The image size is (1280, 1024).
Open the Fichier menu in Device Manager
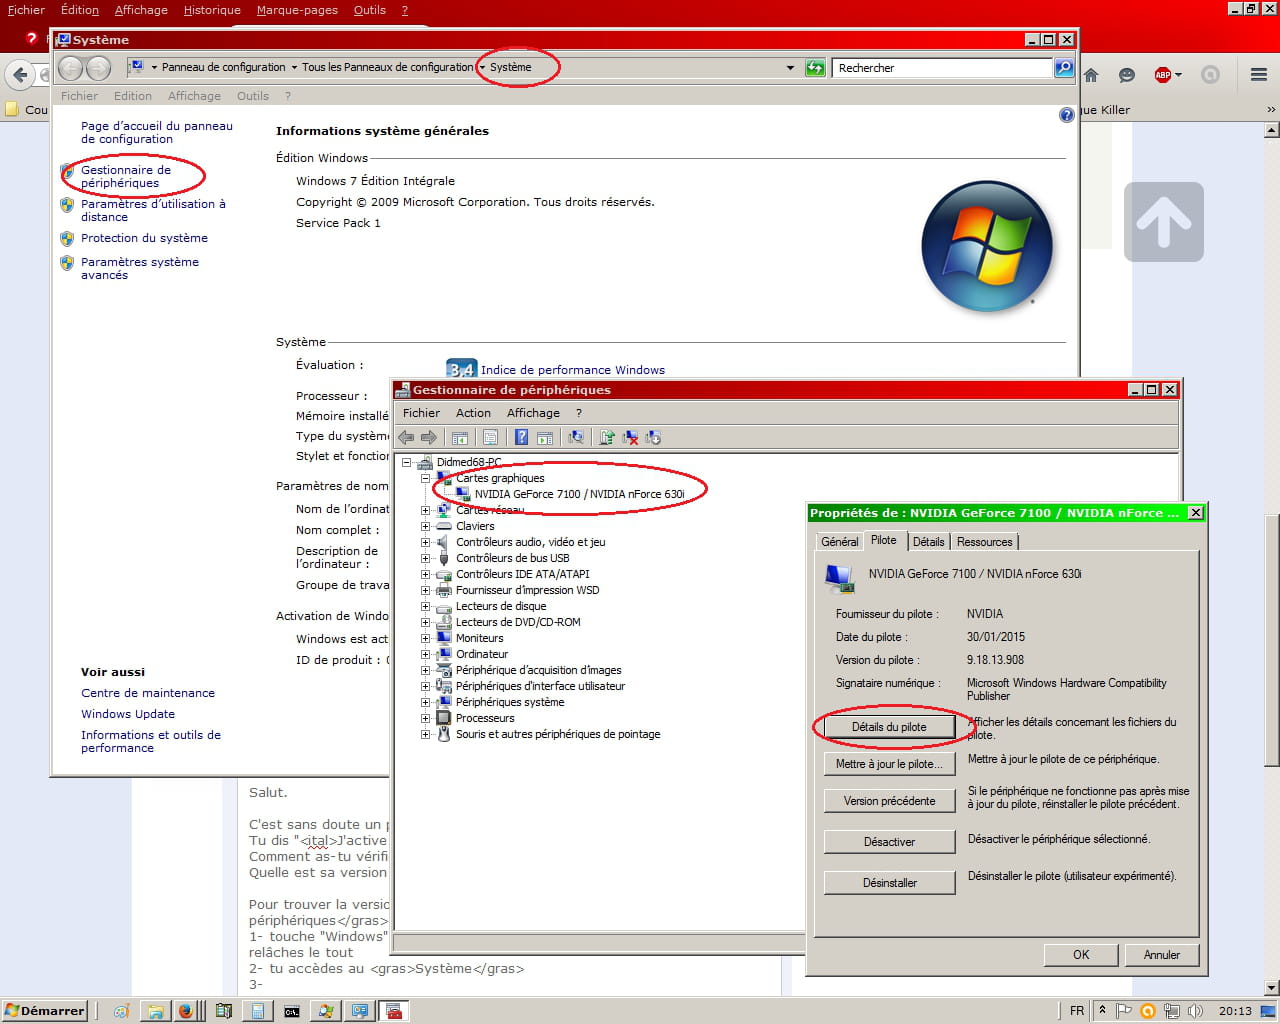pos(421,413)
